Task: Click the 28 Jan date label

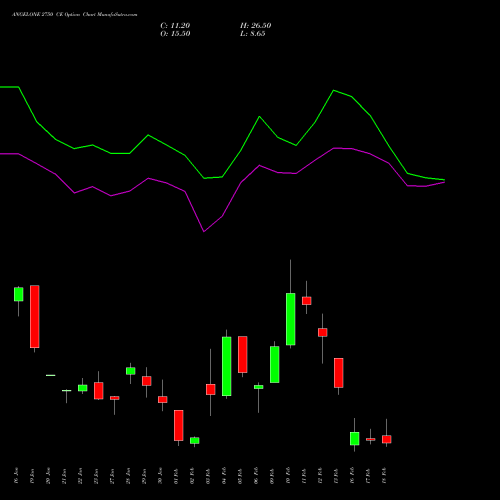Action: [128, 476]
